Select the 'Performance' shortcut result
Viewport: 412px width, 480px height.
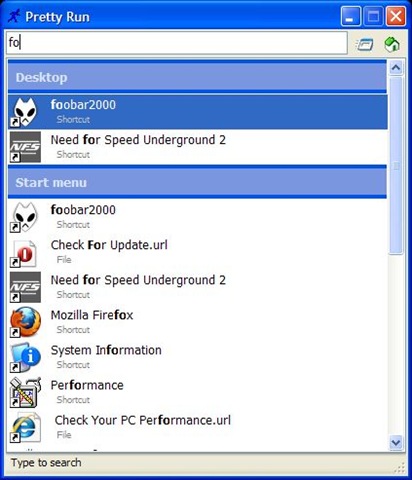87,385
